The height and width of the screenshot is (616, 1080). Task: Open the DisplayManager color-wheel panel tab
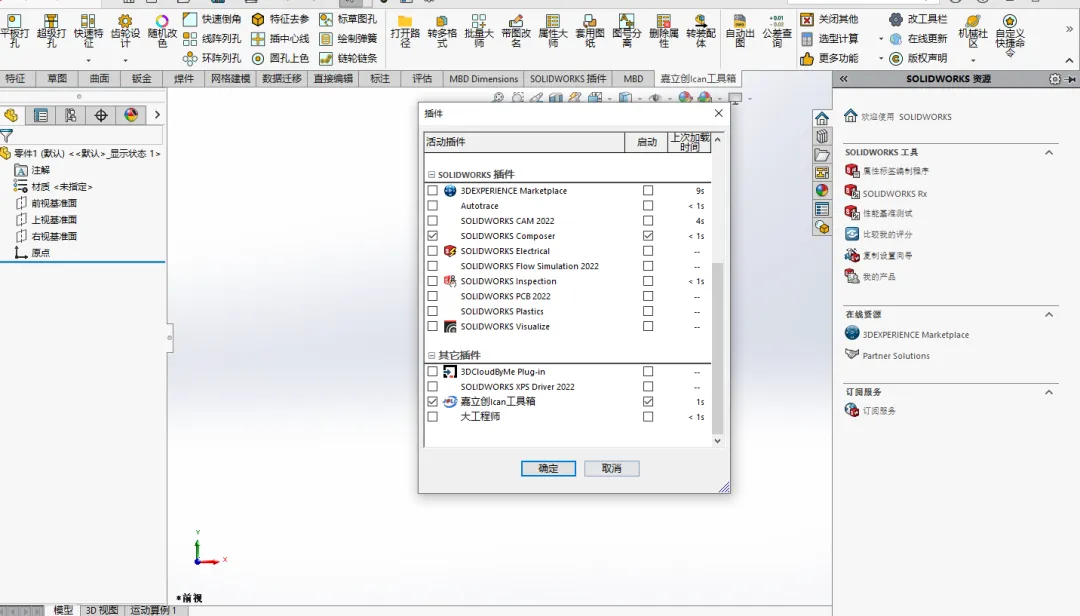131,115
